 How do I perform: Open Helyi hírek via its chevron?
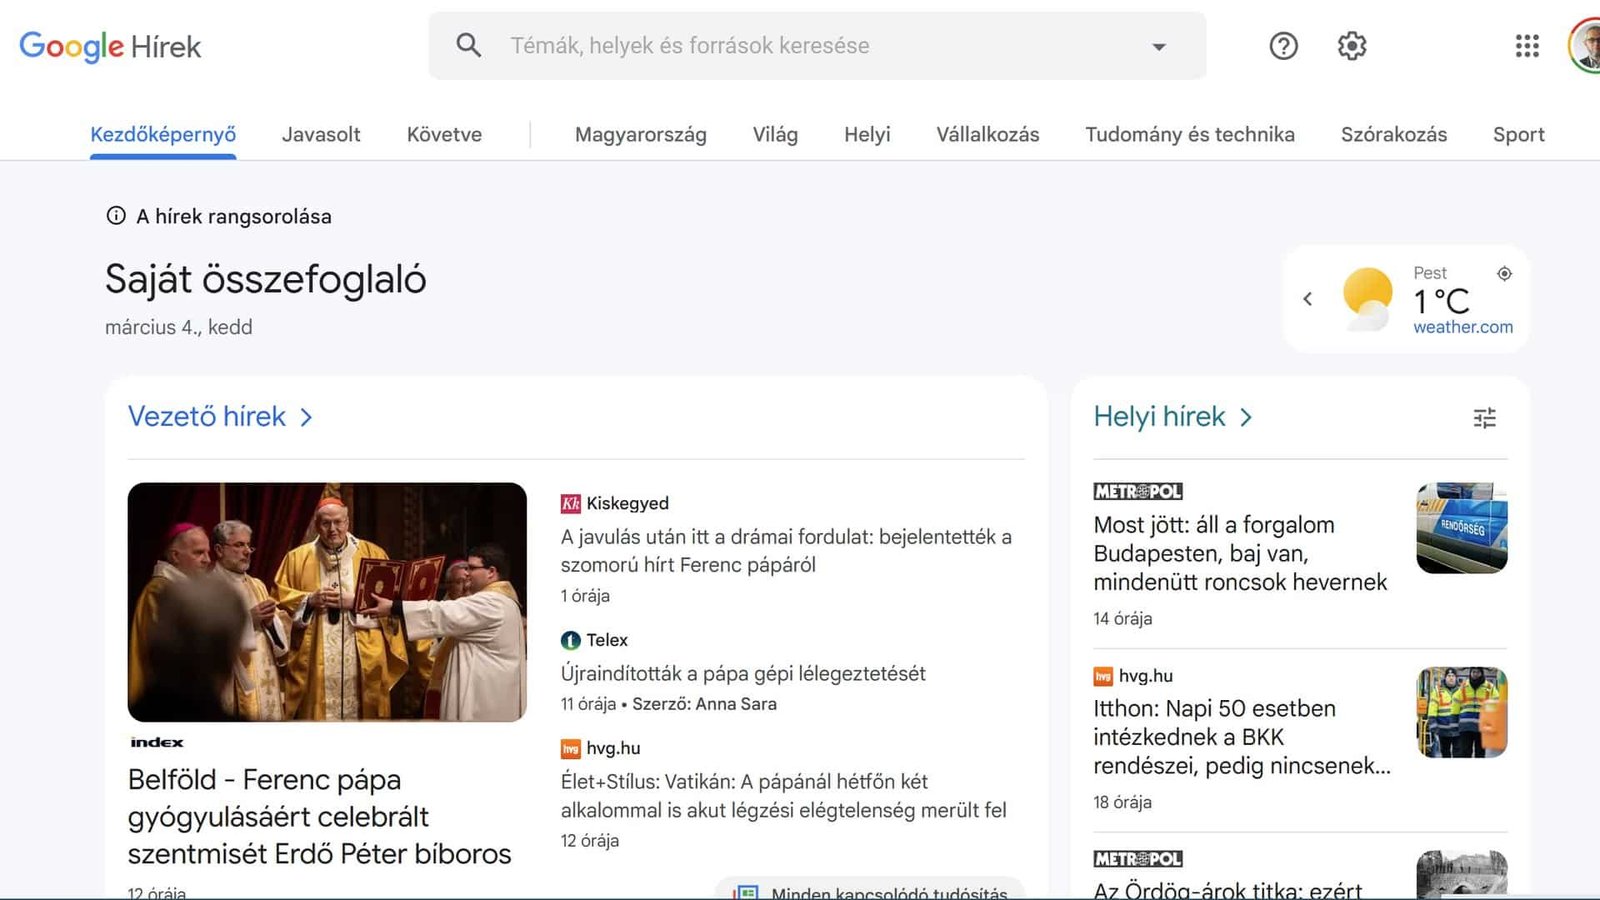point(1246,417)
